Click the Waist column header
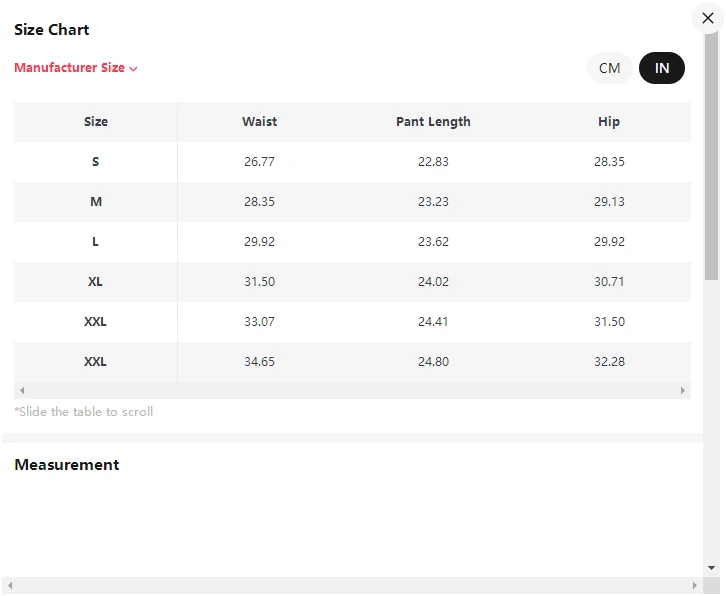This screenshot has height=596, width=726. tap(259, 122)
